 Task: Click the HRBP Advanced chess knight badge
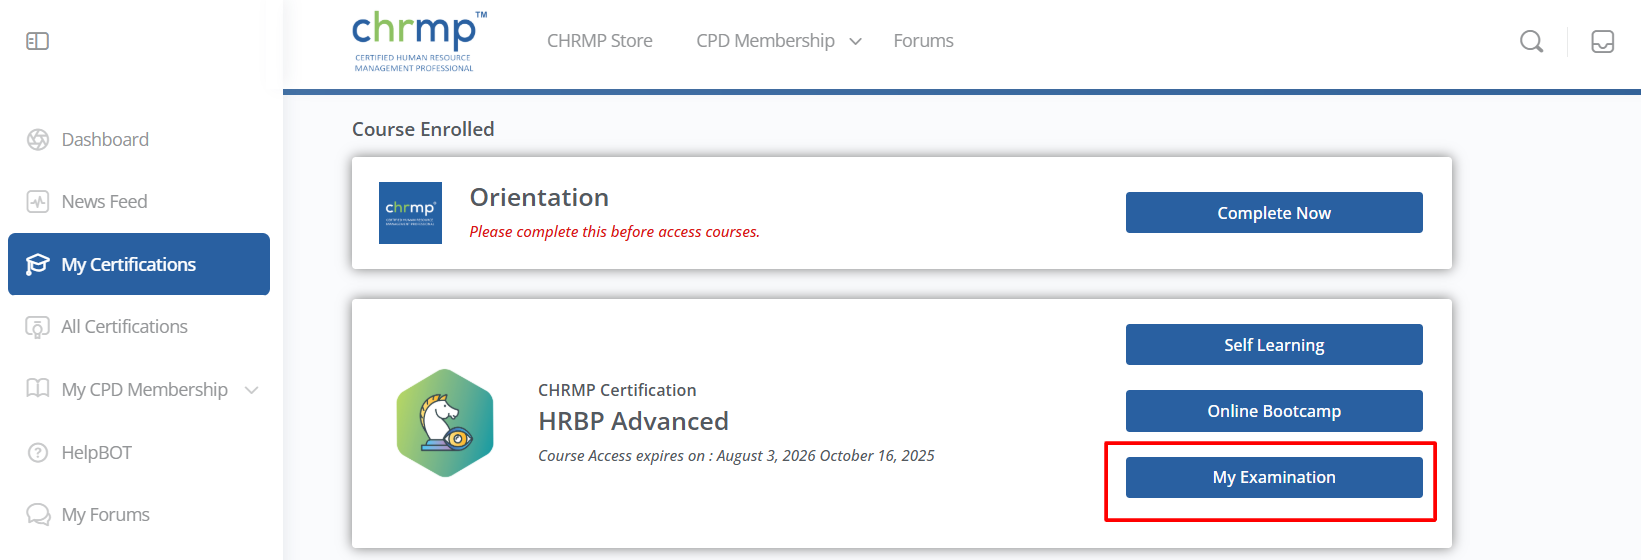445,423
